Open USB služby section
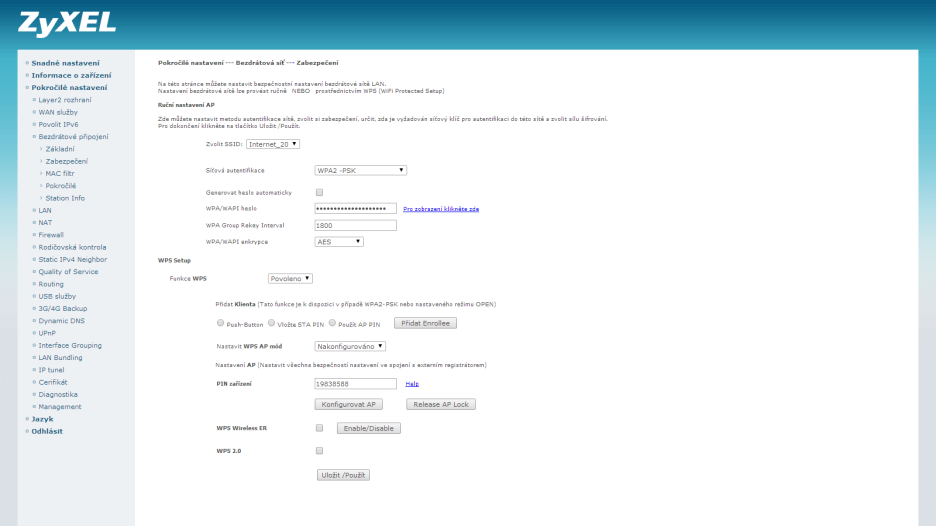The width and height of the screenshot is (936, 526). pos(57,296)
